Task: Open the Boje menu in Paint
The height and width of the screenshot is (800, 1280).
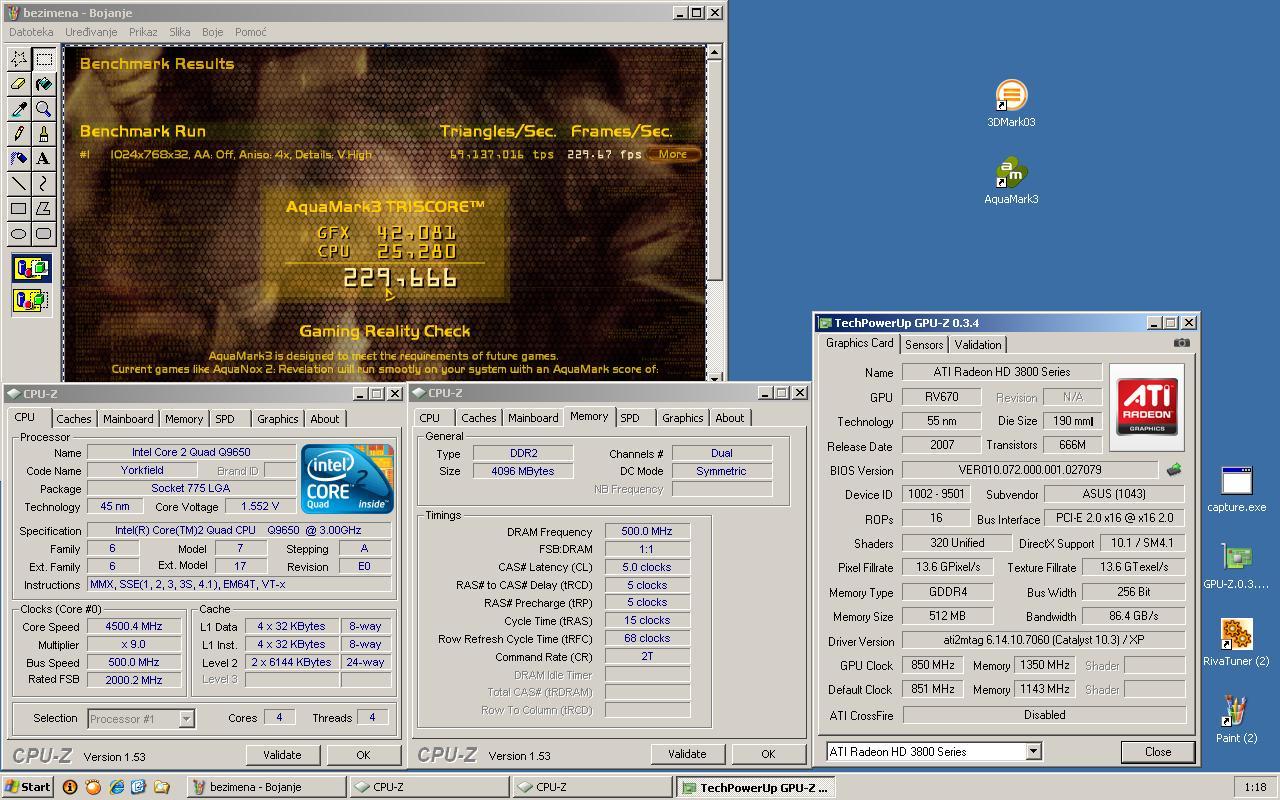Action: 212,32
